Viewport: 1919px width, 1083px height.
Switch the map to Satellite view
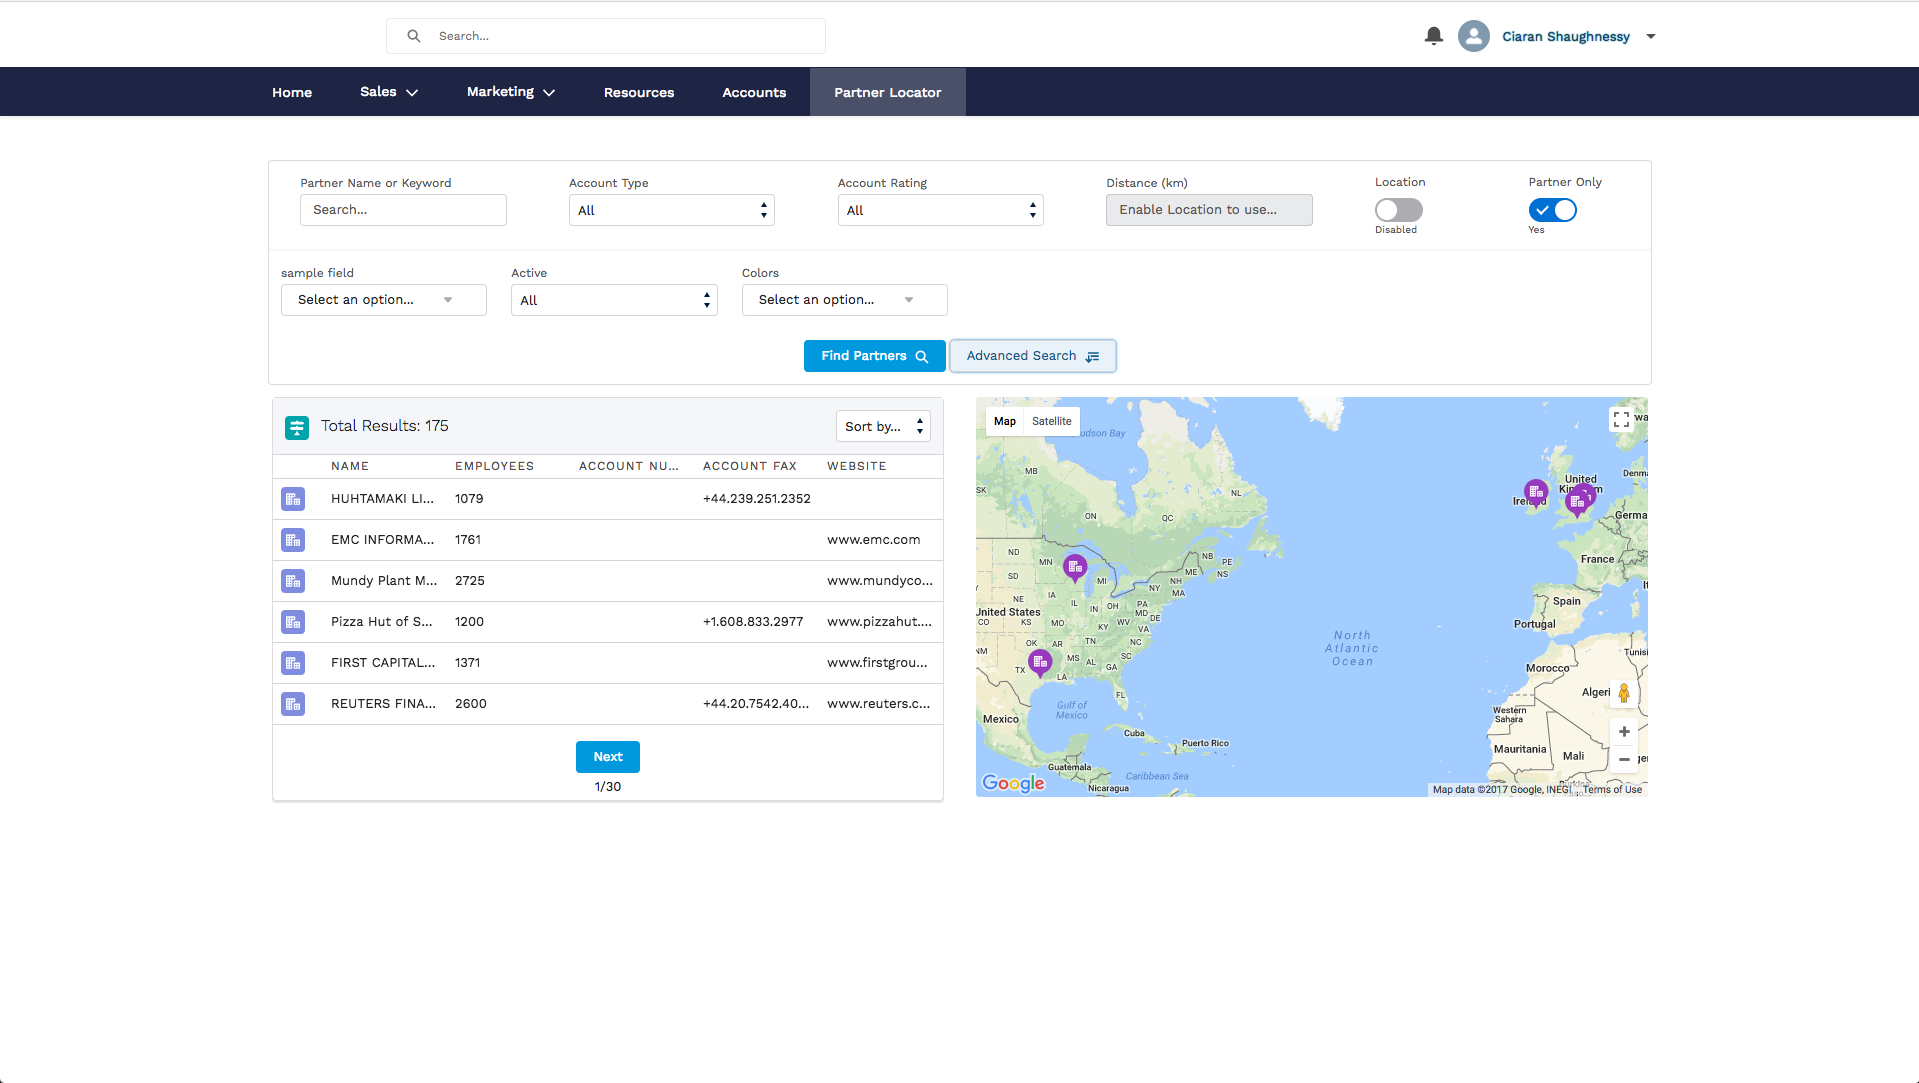1051,421
